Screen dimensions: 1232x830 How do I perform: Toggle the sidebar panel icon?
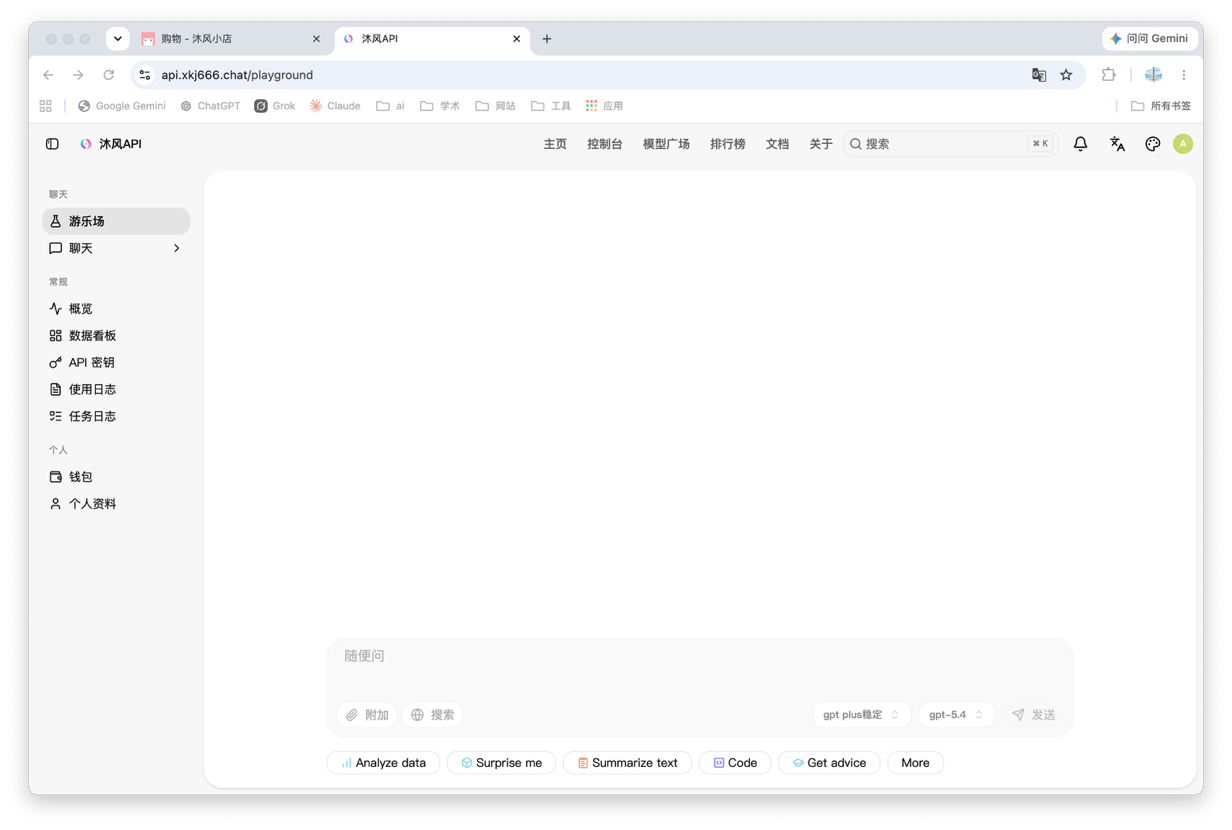click(52, 144)
